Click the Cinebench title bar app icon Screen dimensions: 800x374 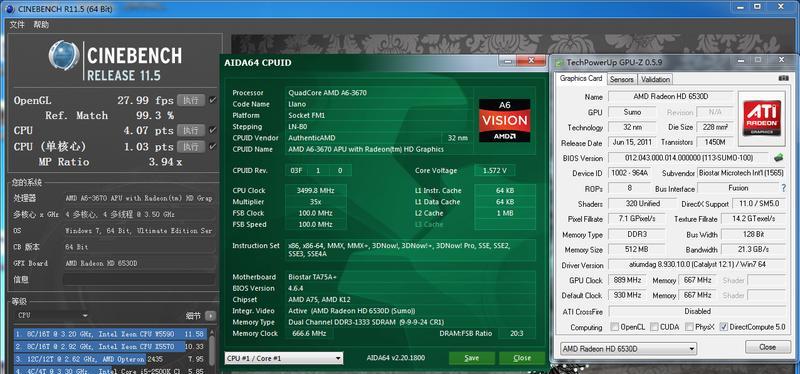tap(10, 9)
